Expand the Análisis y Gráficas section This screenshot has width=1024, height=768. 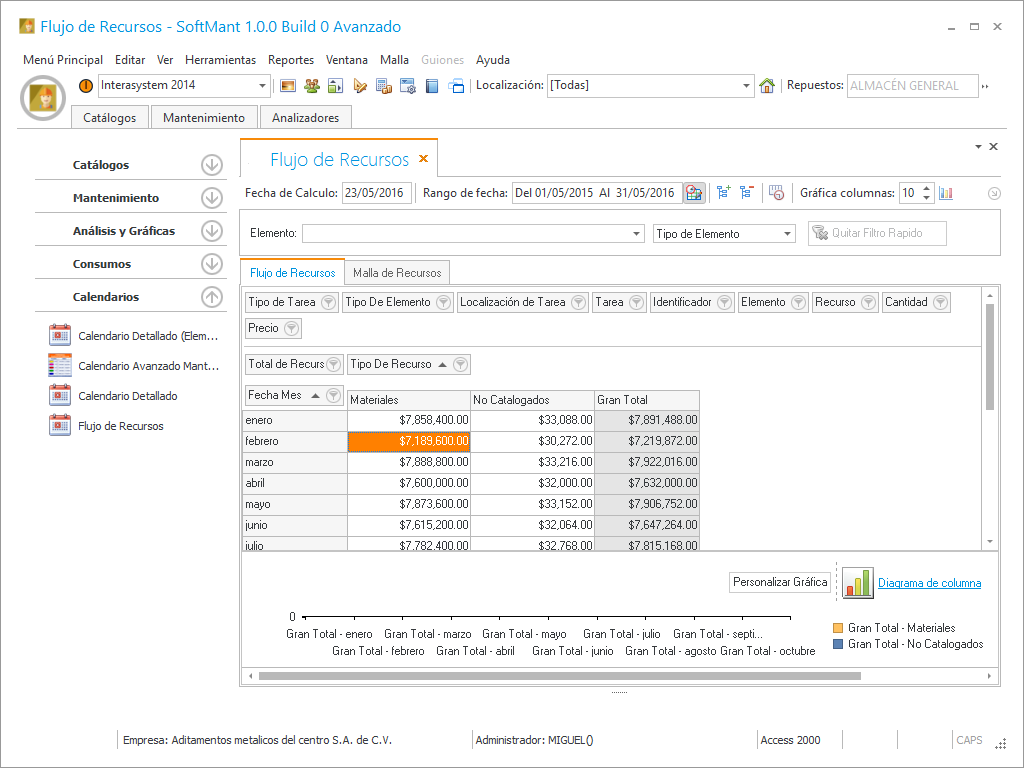211,231
